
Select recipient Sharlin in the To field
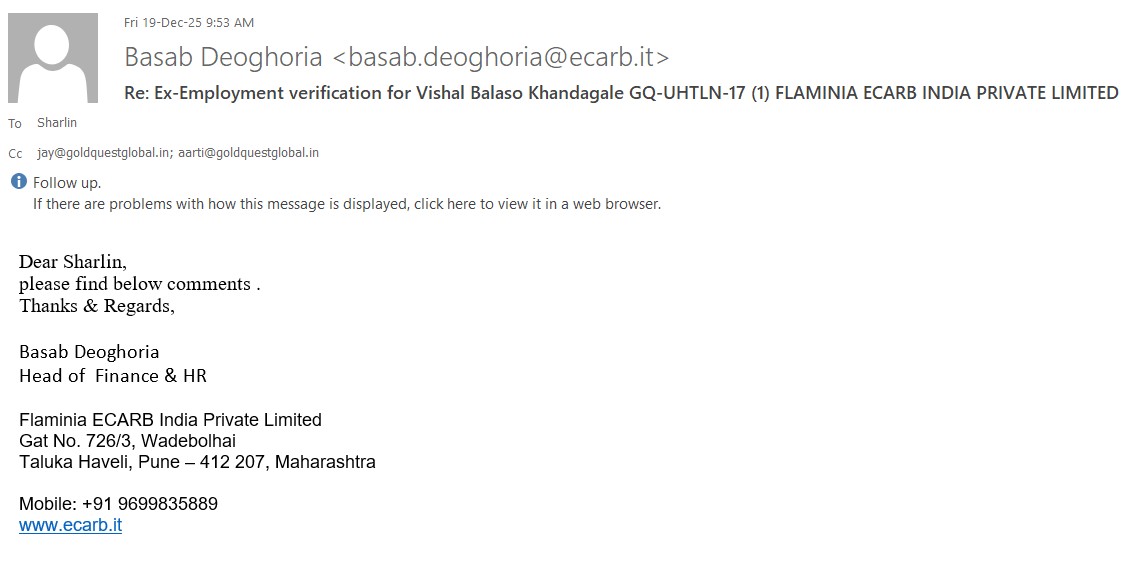click(57, 123)
